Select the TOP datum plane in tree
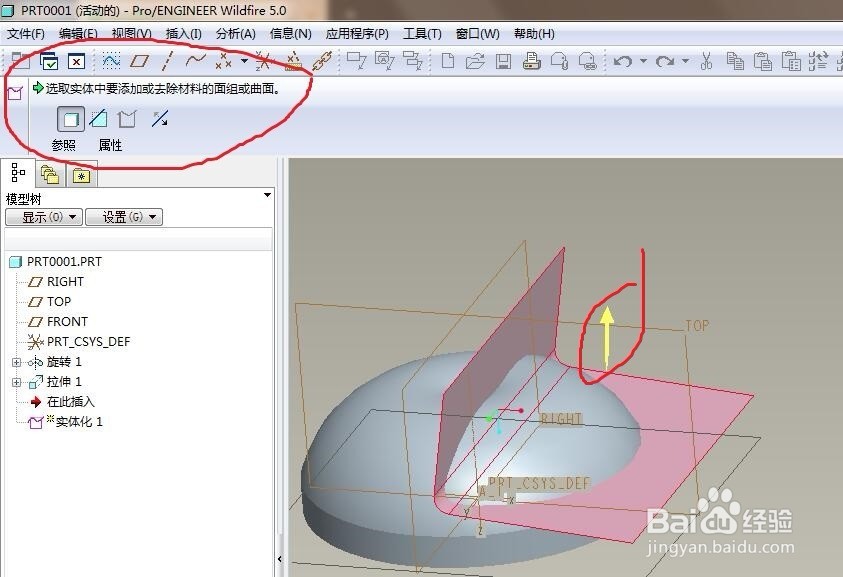The image size is (843, 577). point(49,302)
